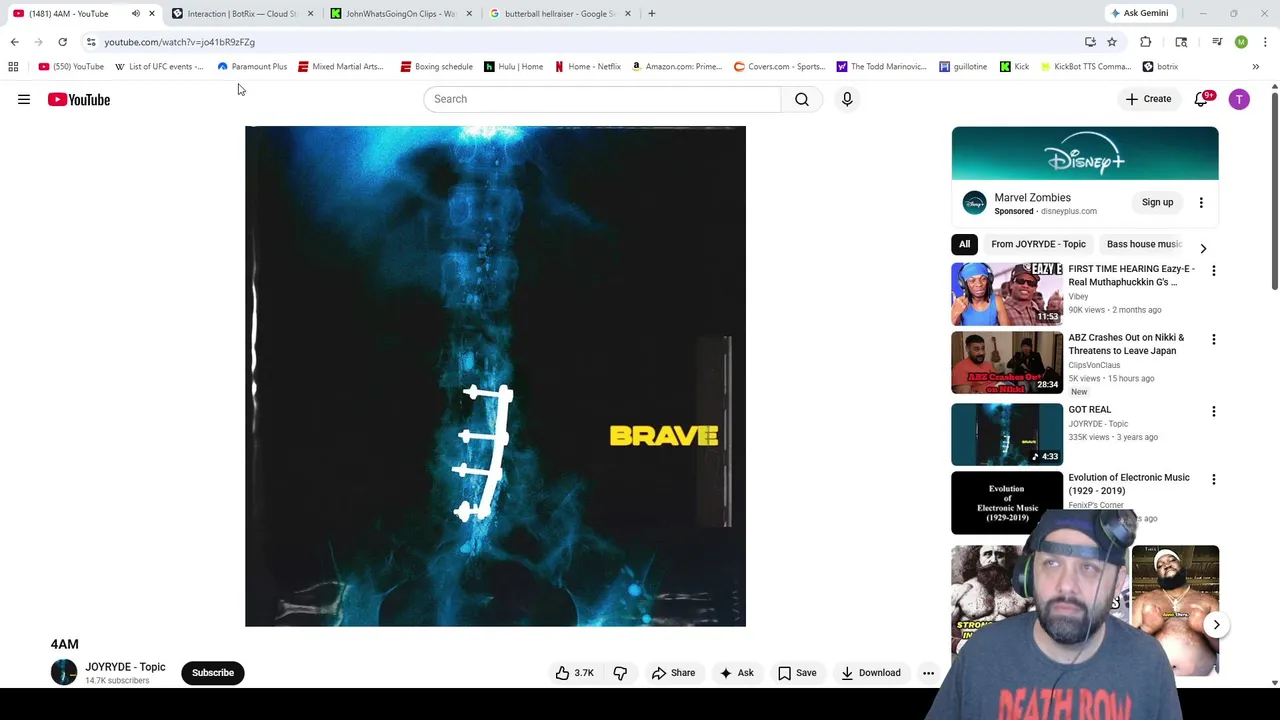Start voice search with the microphone
Image resolution: width=1280 pixels, height=720 pixels.
coord(847,99)
